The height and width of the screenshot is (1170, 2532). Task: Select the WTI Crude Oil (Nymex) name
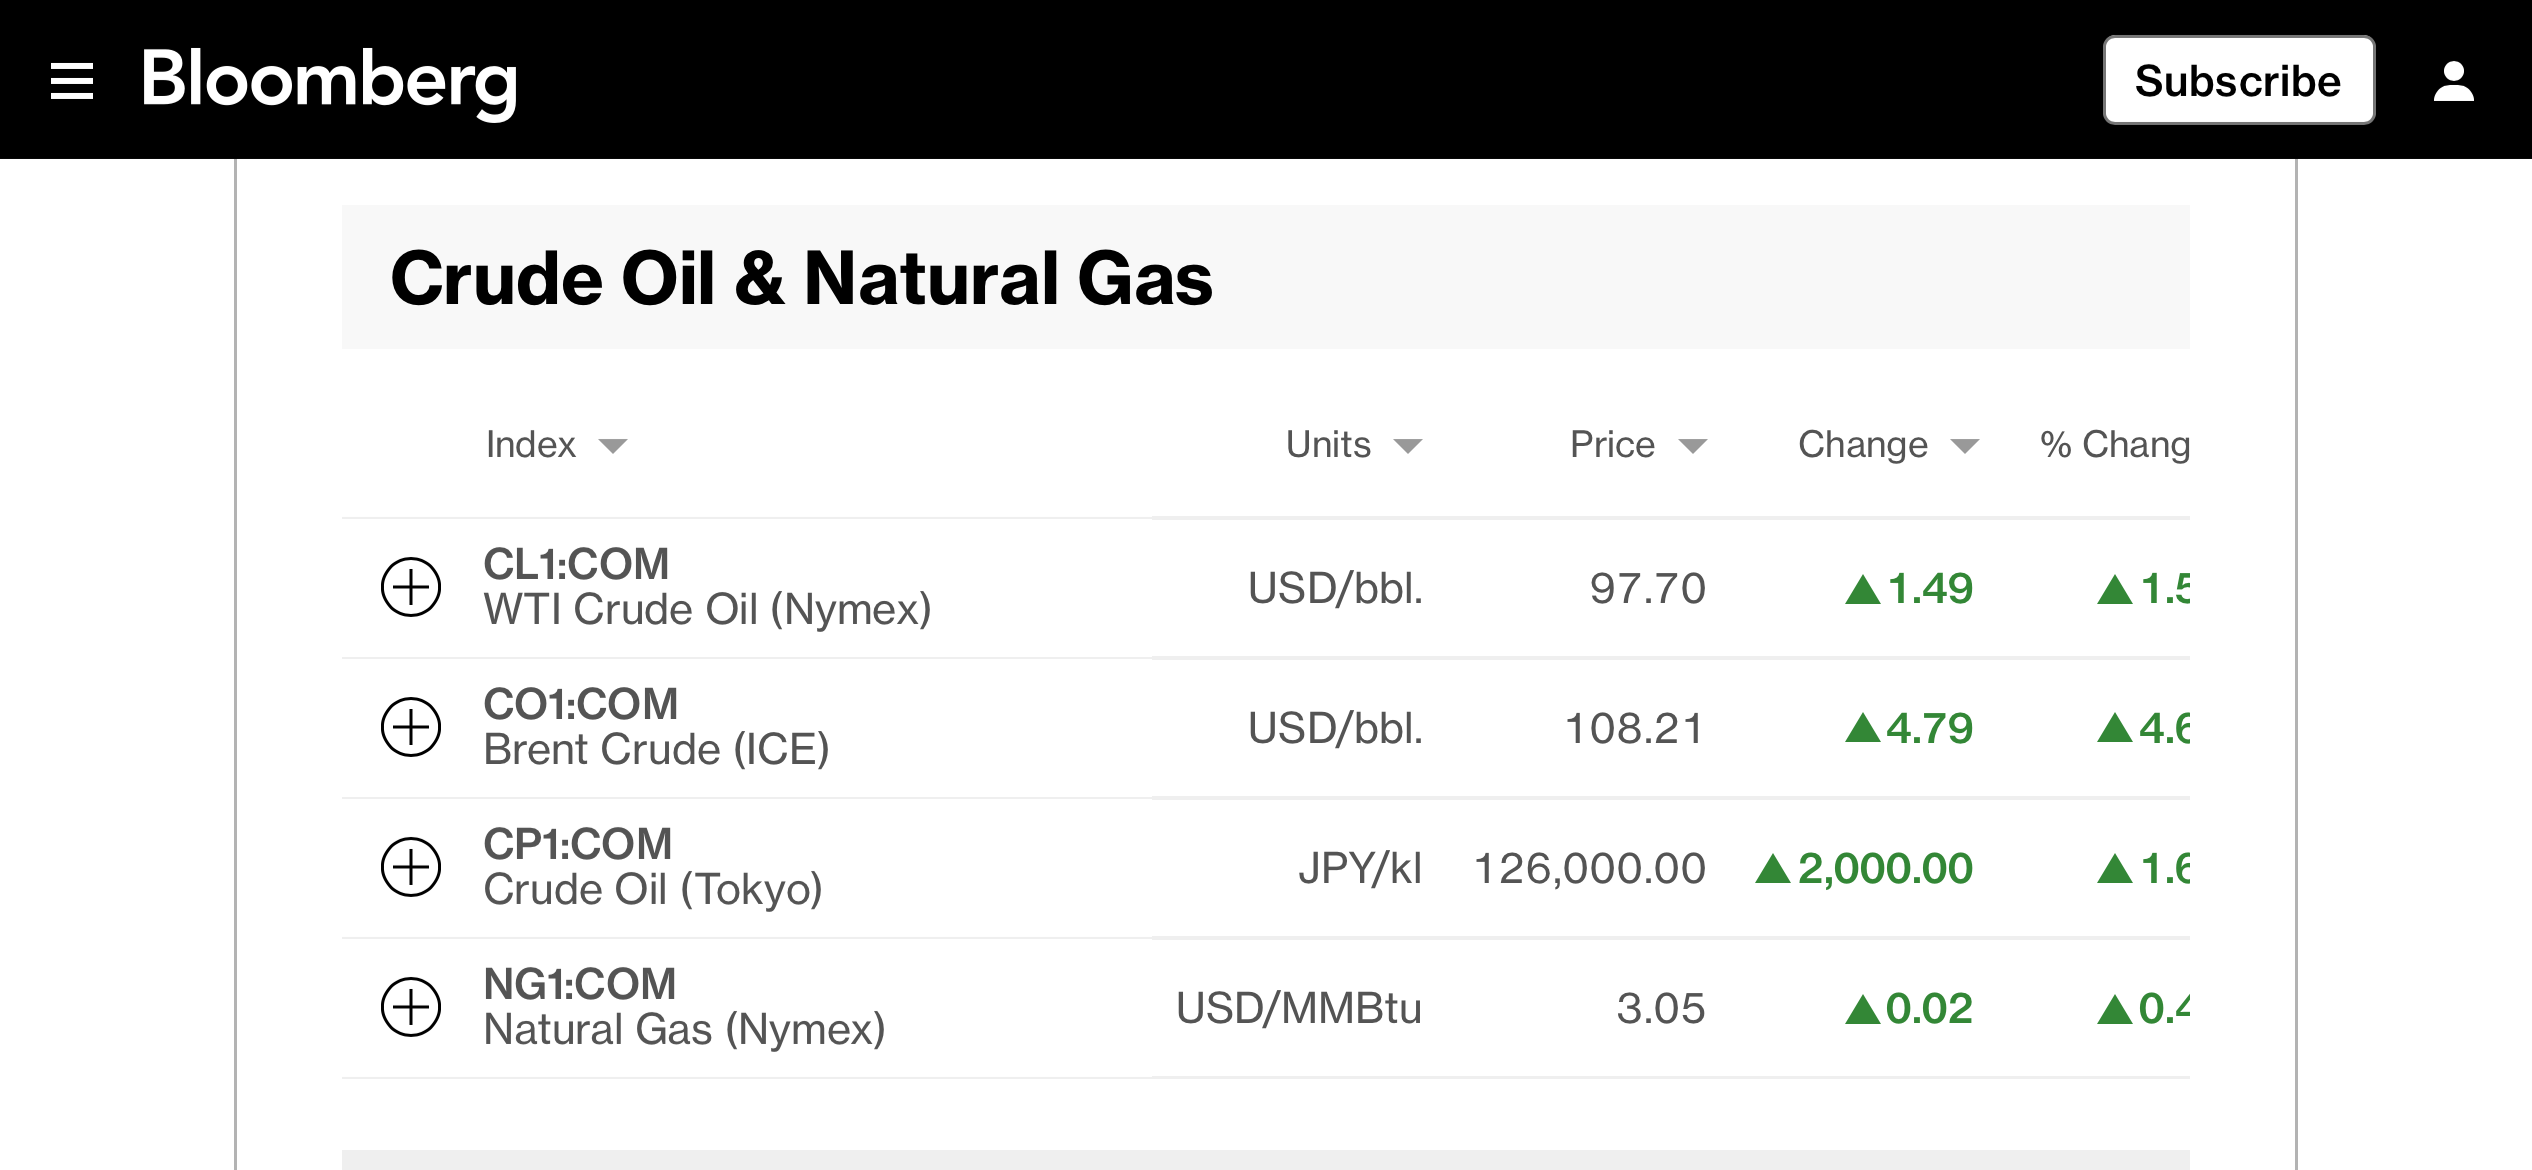click(x=707, y=610)
